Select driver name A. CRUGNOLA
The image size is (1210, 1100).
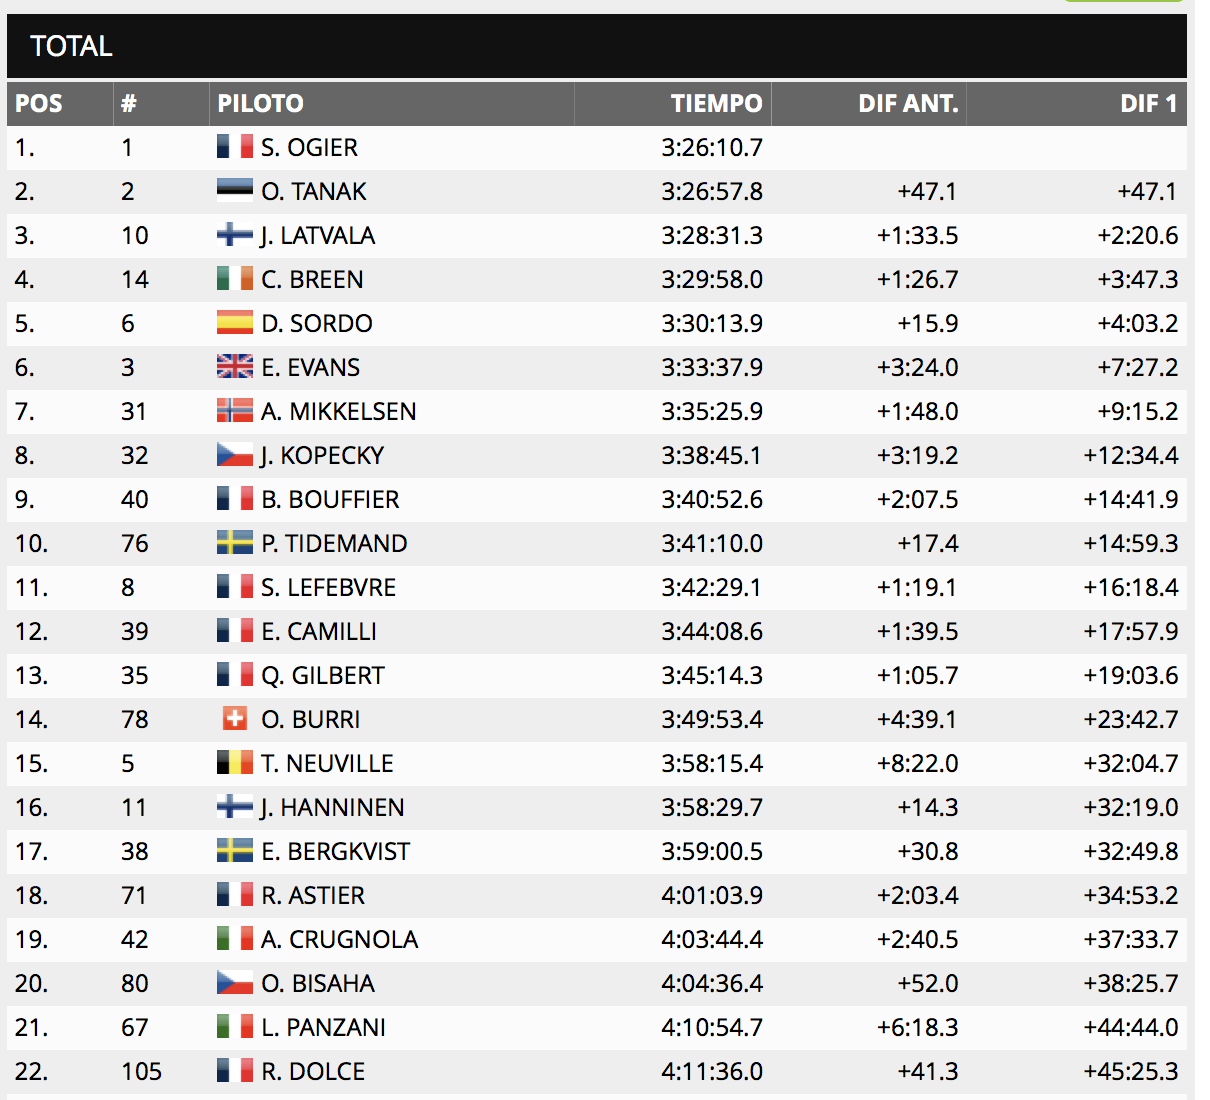339,939
